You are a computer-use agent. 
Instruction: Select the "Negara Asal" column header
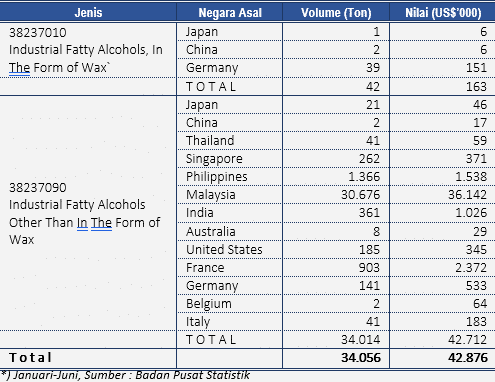click(230, 13)
